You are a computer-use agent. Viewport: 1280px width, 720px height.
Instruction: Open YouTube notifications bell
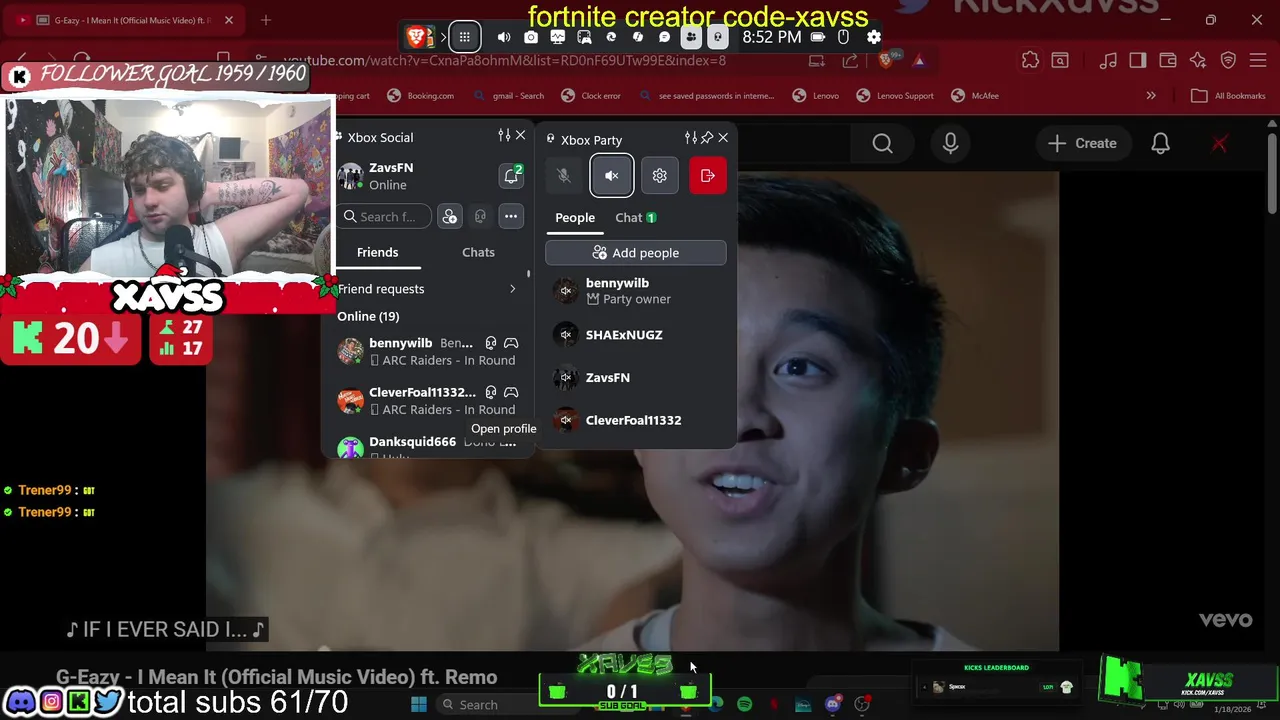point(1160,144)
